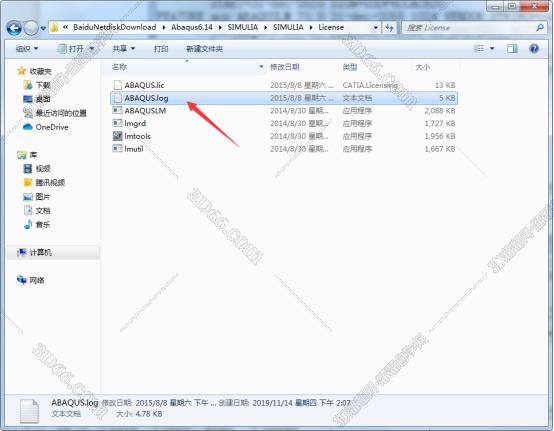Open the 共享 menu
554x431 pixels.
[123, 48]
